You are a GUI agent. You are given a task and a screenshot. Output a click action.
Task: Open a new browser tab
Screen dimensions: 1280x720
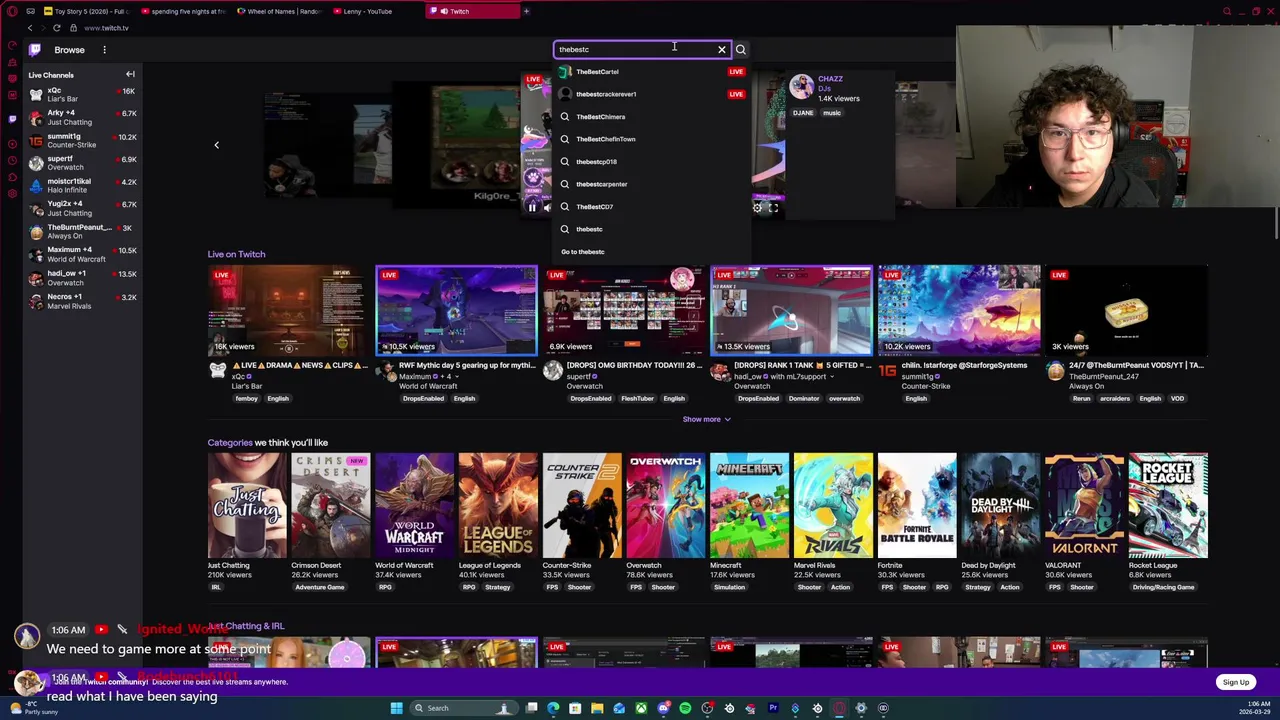pos(526,11)
